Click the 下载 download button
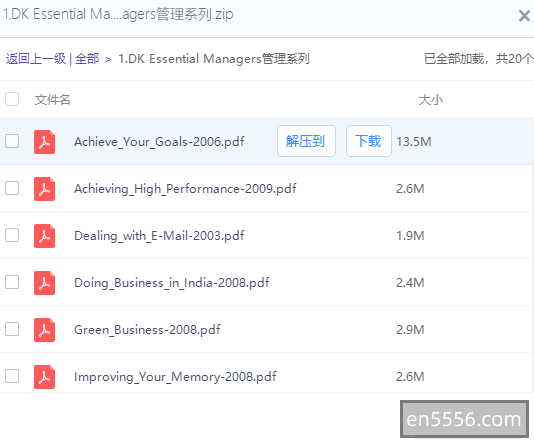 click(x=368, y=141)
